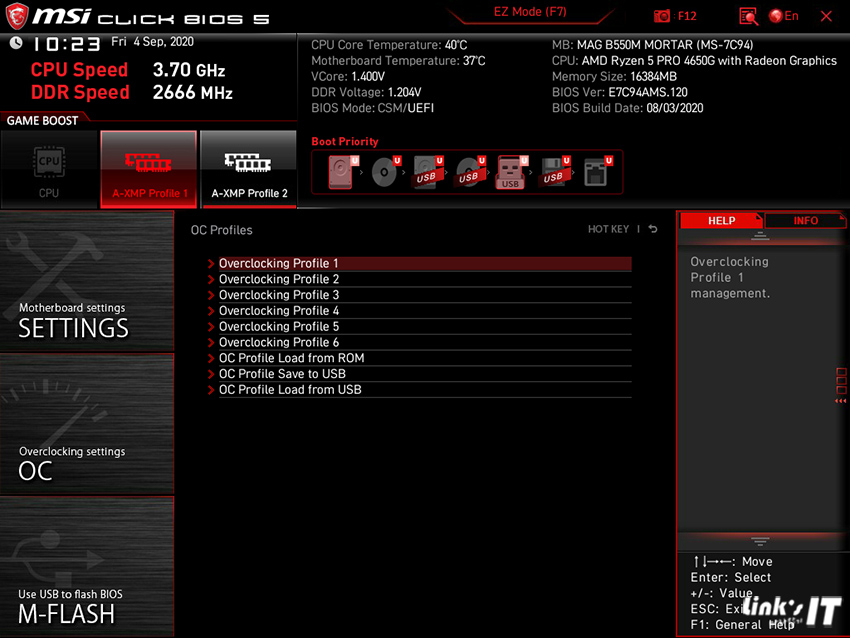This screenshot has height=638, width=850.
Task: Select the hard disk boot device icon
Action: [x=343, y=172]
